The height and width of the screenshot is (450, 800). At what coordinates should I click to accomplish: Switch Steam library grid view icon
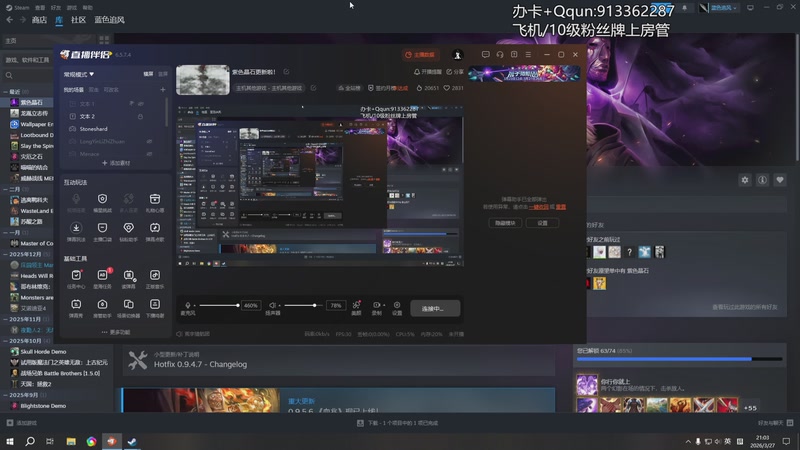[x=104, y=40]
